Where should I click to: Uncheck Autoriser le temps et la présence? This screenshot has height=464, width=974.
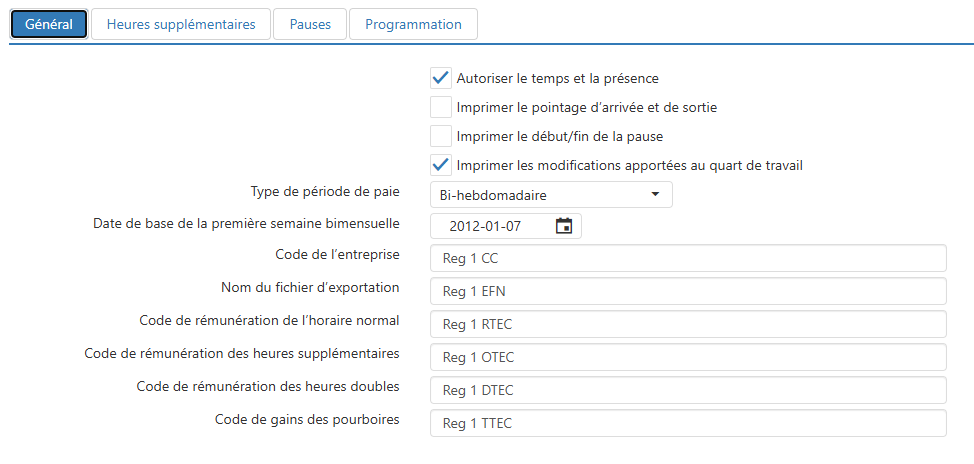tap(440, 79)
